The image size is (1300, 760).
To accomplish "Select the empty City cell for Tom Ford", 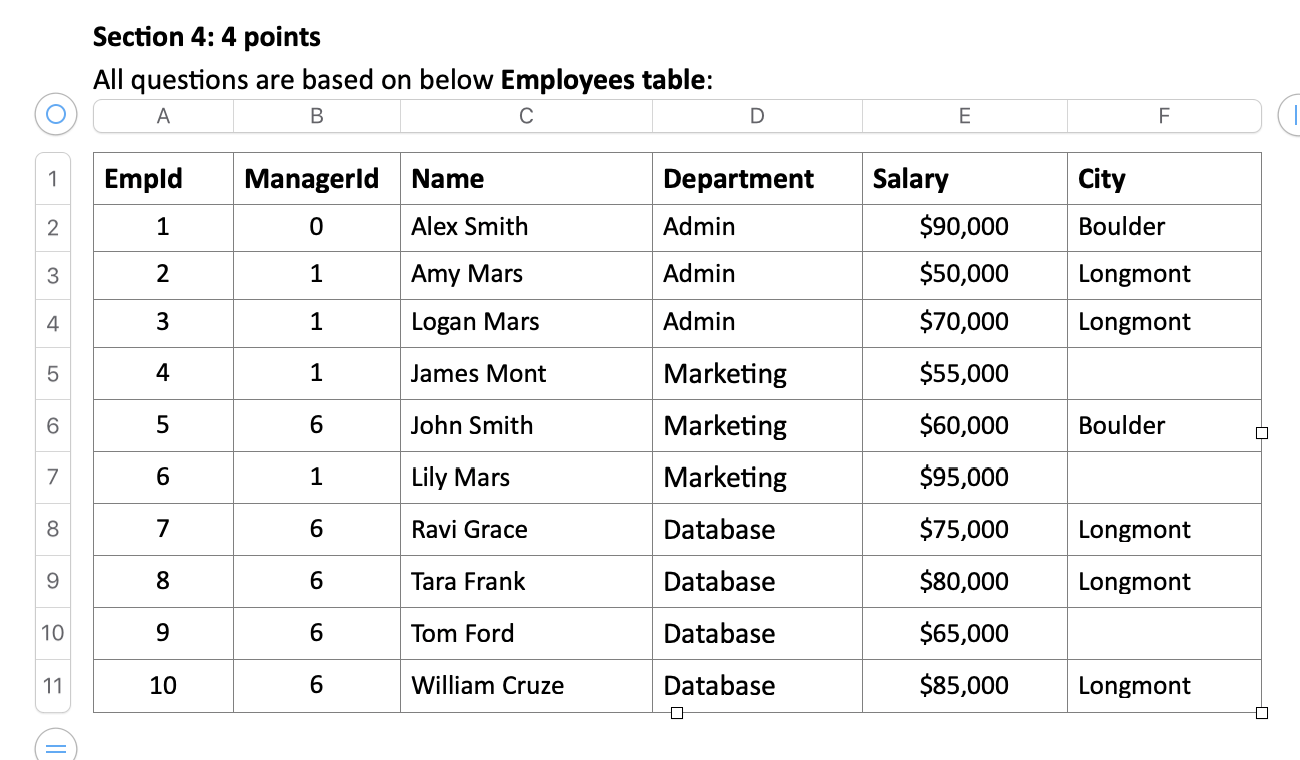I will pos(1164,633).
